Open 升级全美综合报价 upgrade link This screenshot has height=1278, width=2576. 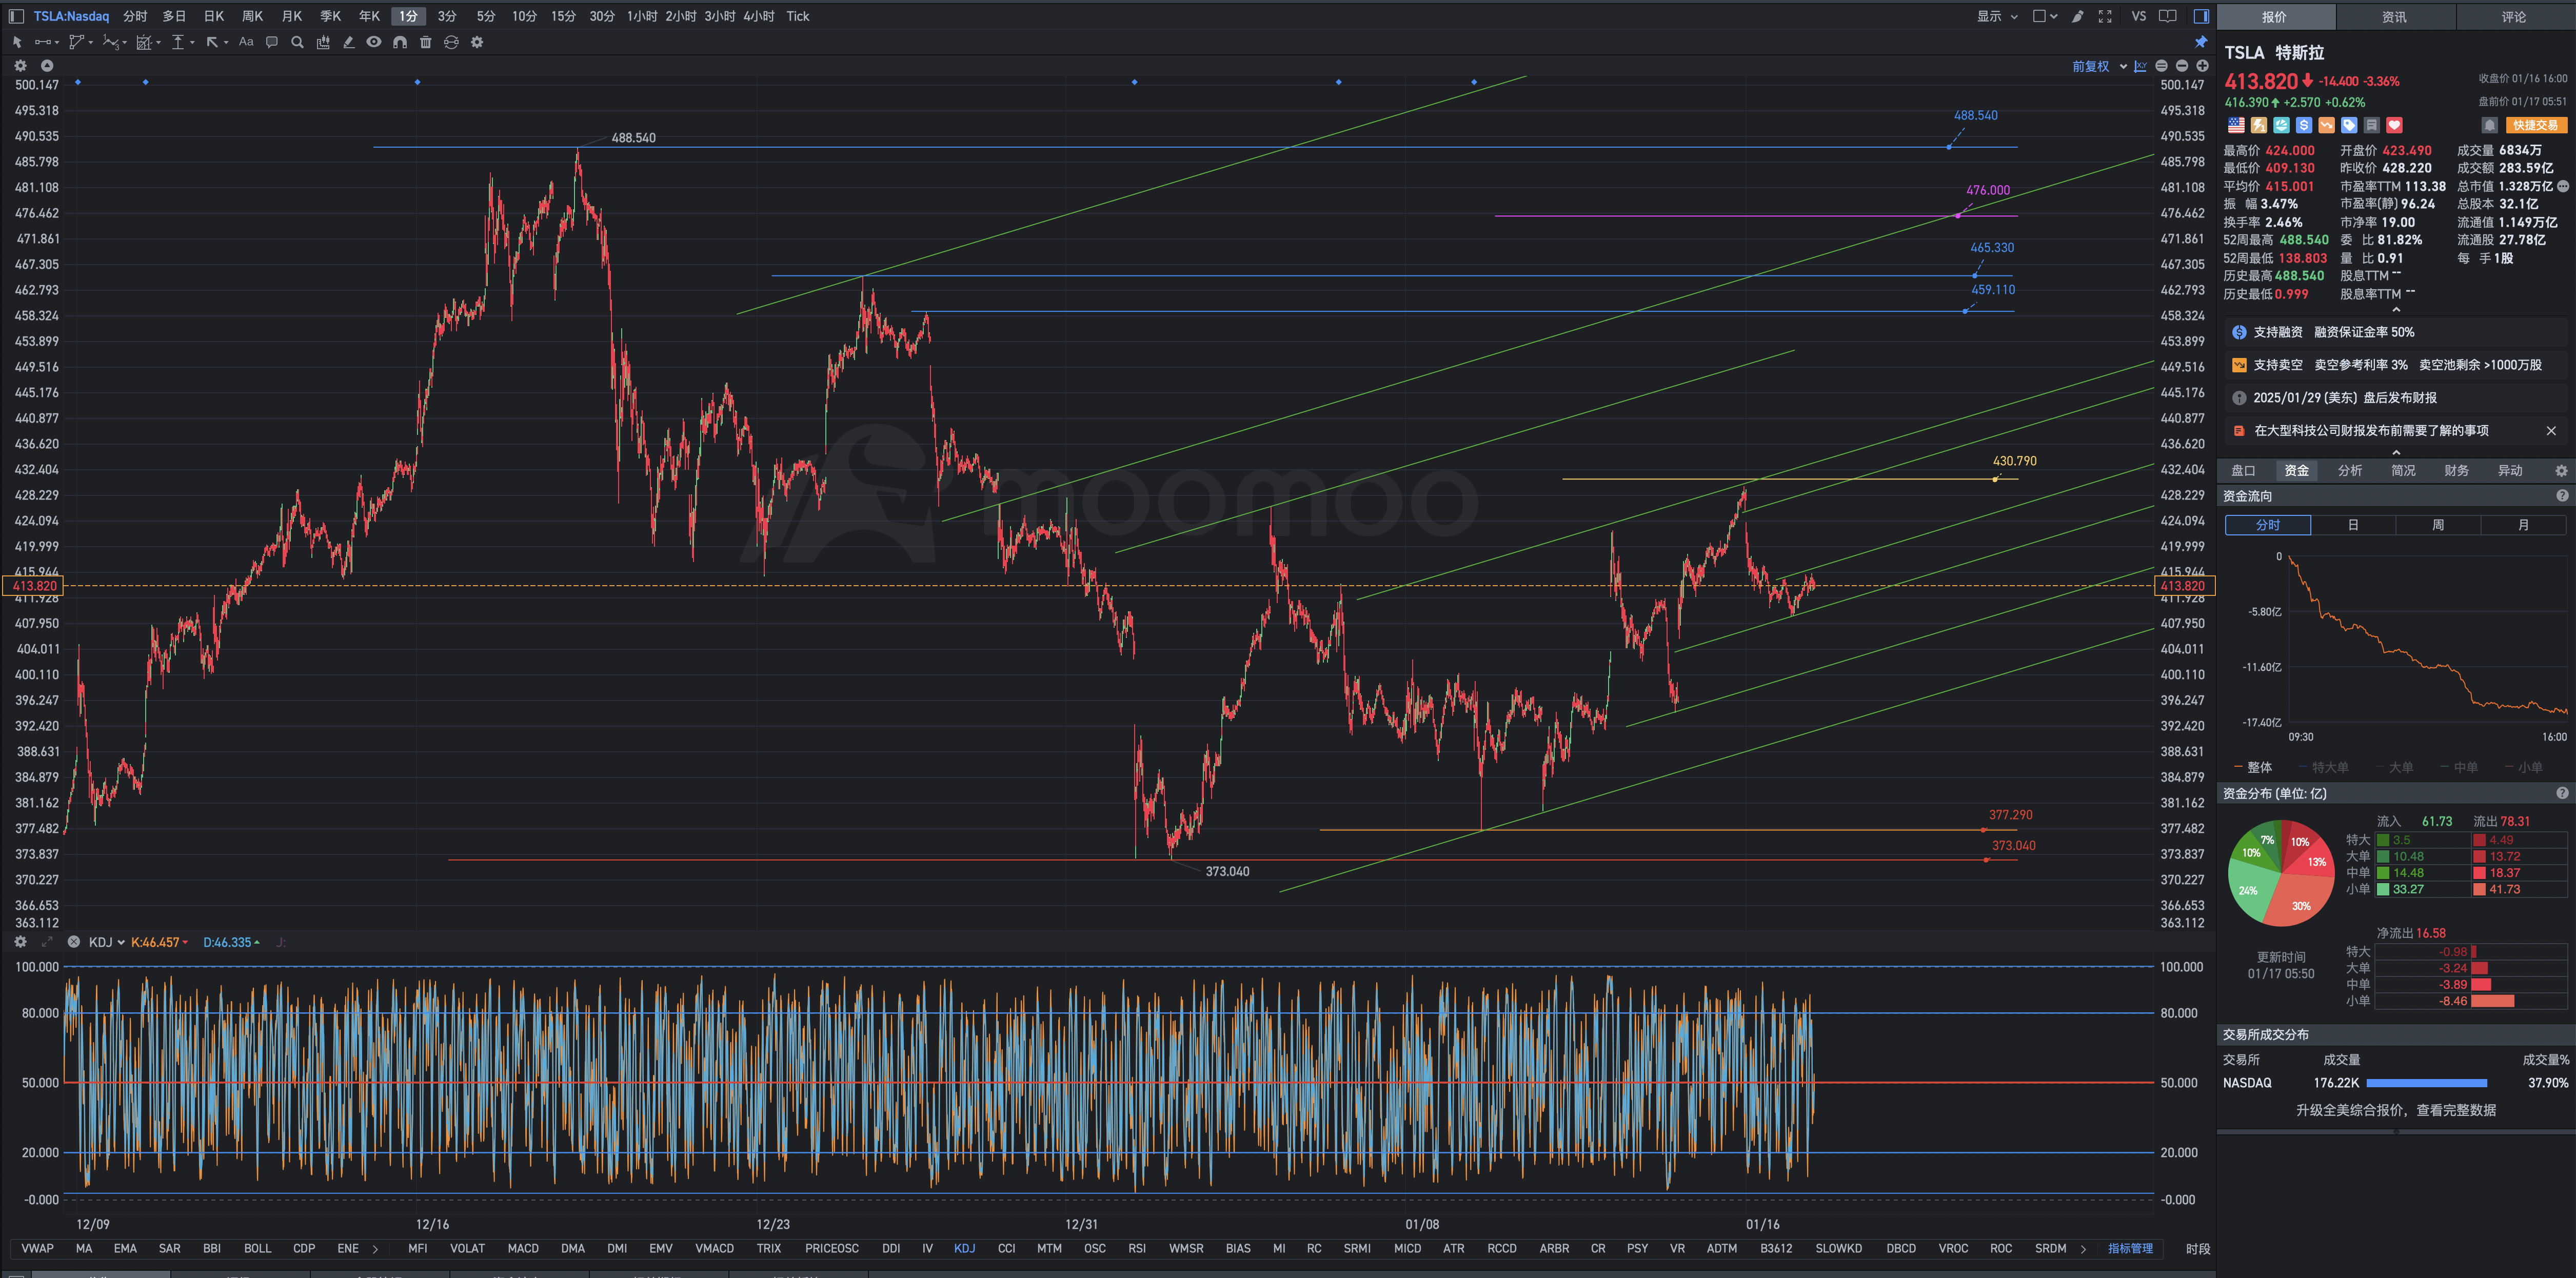(x=2395, y=1110)
